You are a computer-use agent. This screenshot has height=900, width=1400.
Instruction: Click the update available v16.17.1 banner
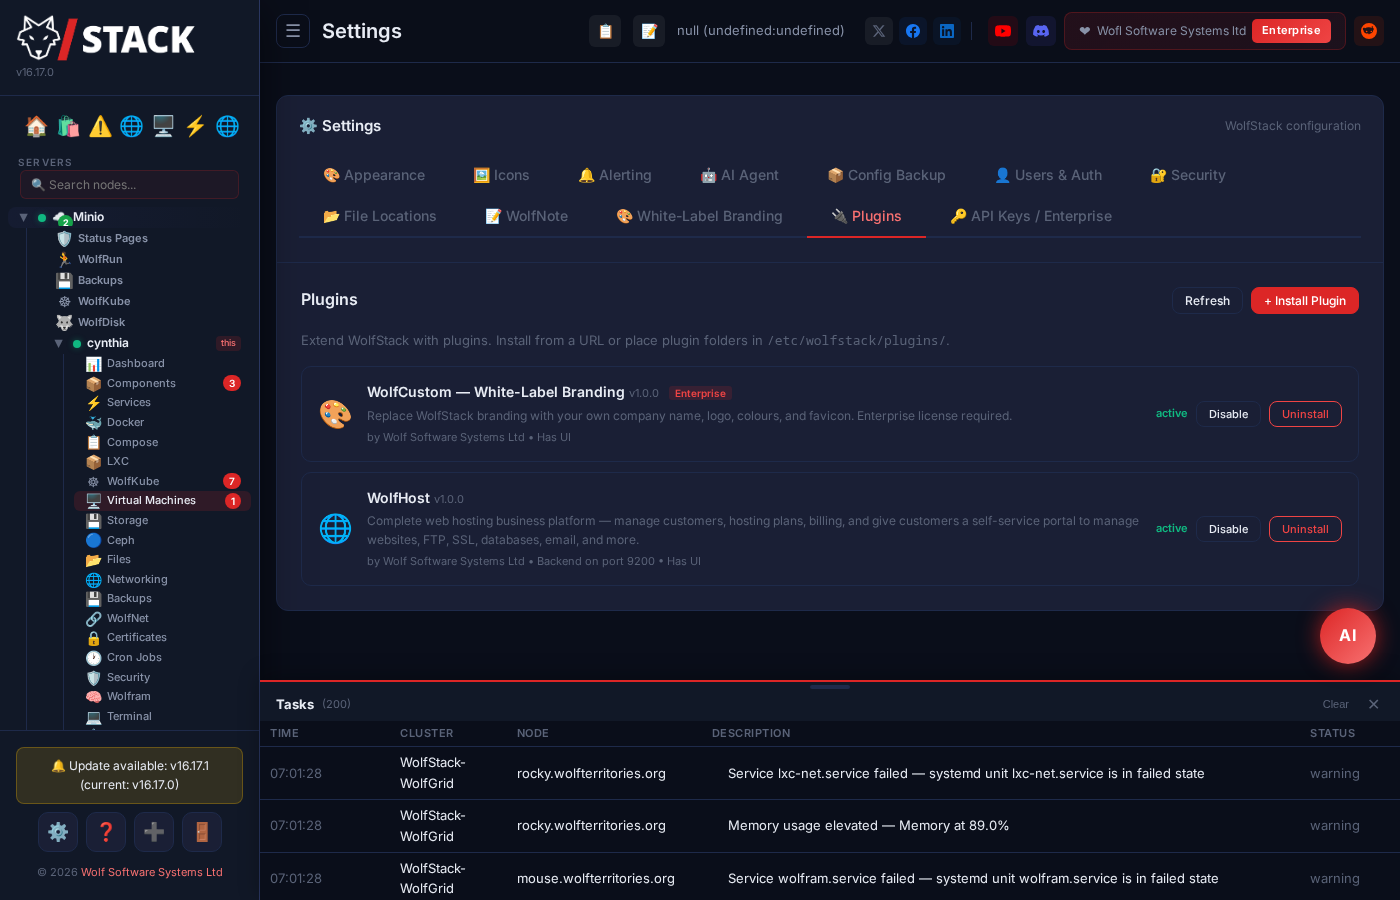(x=129, y=775)
